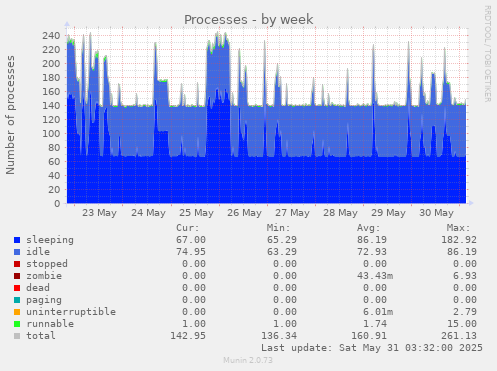
Task: Click the 'Min:' column header
Action: coord(278,228)
